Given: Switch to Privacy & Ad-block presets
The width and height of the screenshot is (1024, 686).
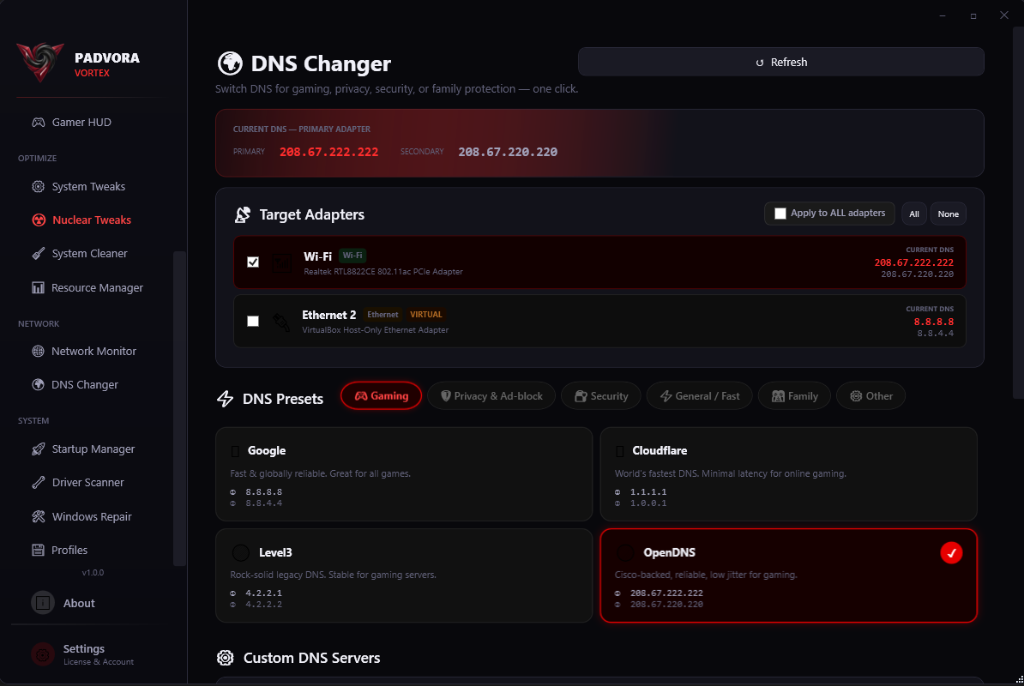Looking at the screenshot, I should pos(492,396).
